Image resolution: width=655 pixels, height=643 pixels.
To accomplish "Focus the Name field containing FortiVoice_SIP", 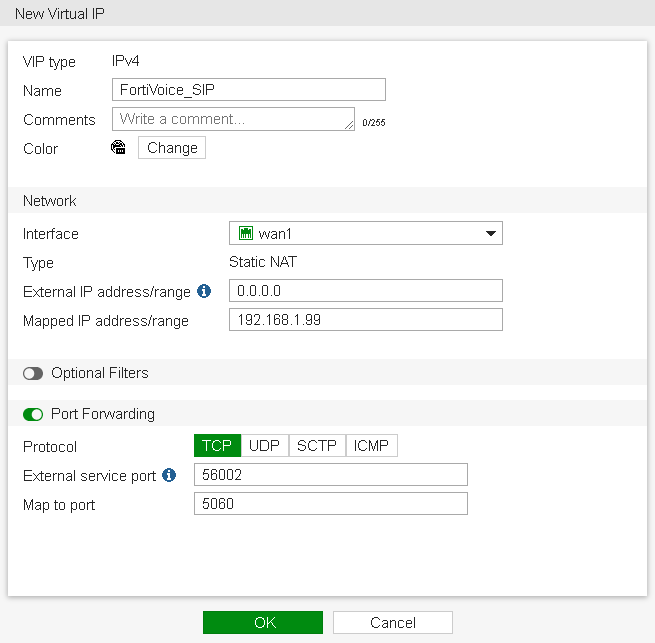I will point(248,90).
